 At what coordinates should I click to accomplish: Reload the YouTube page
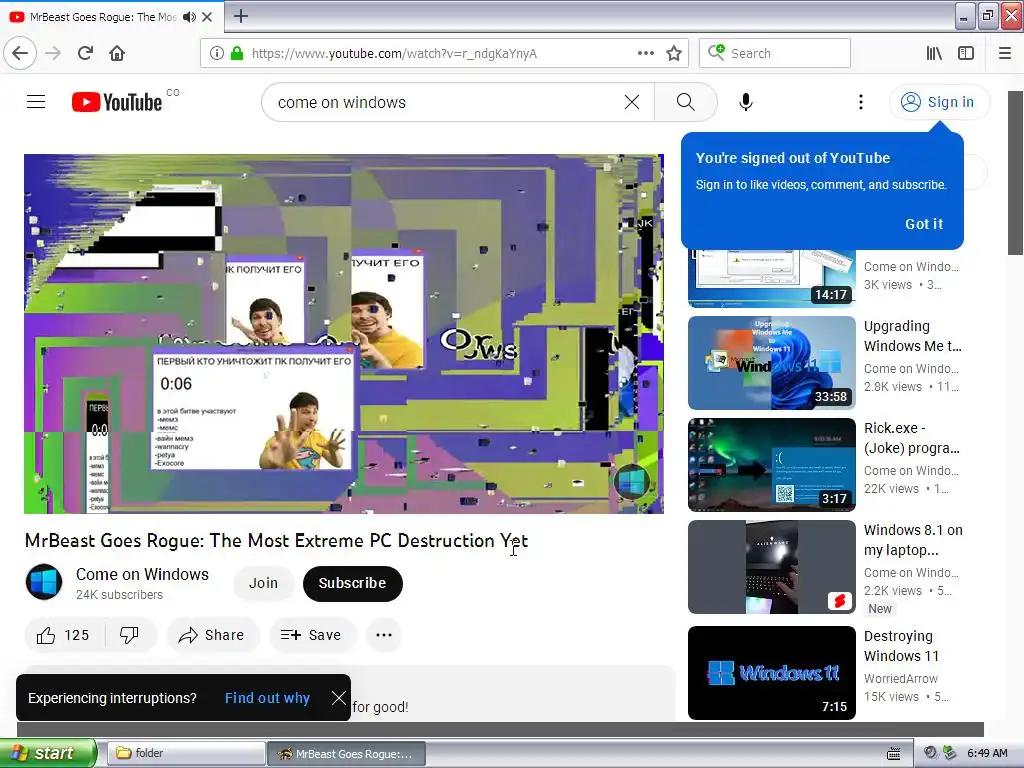[85, 53]
